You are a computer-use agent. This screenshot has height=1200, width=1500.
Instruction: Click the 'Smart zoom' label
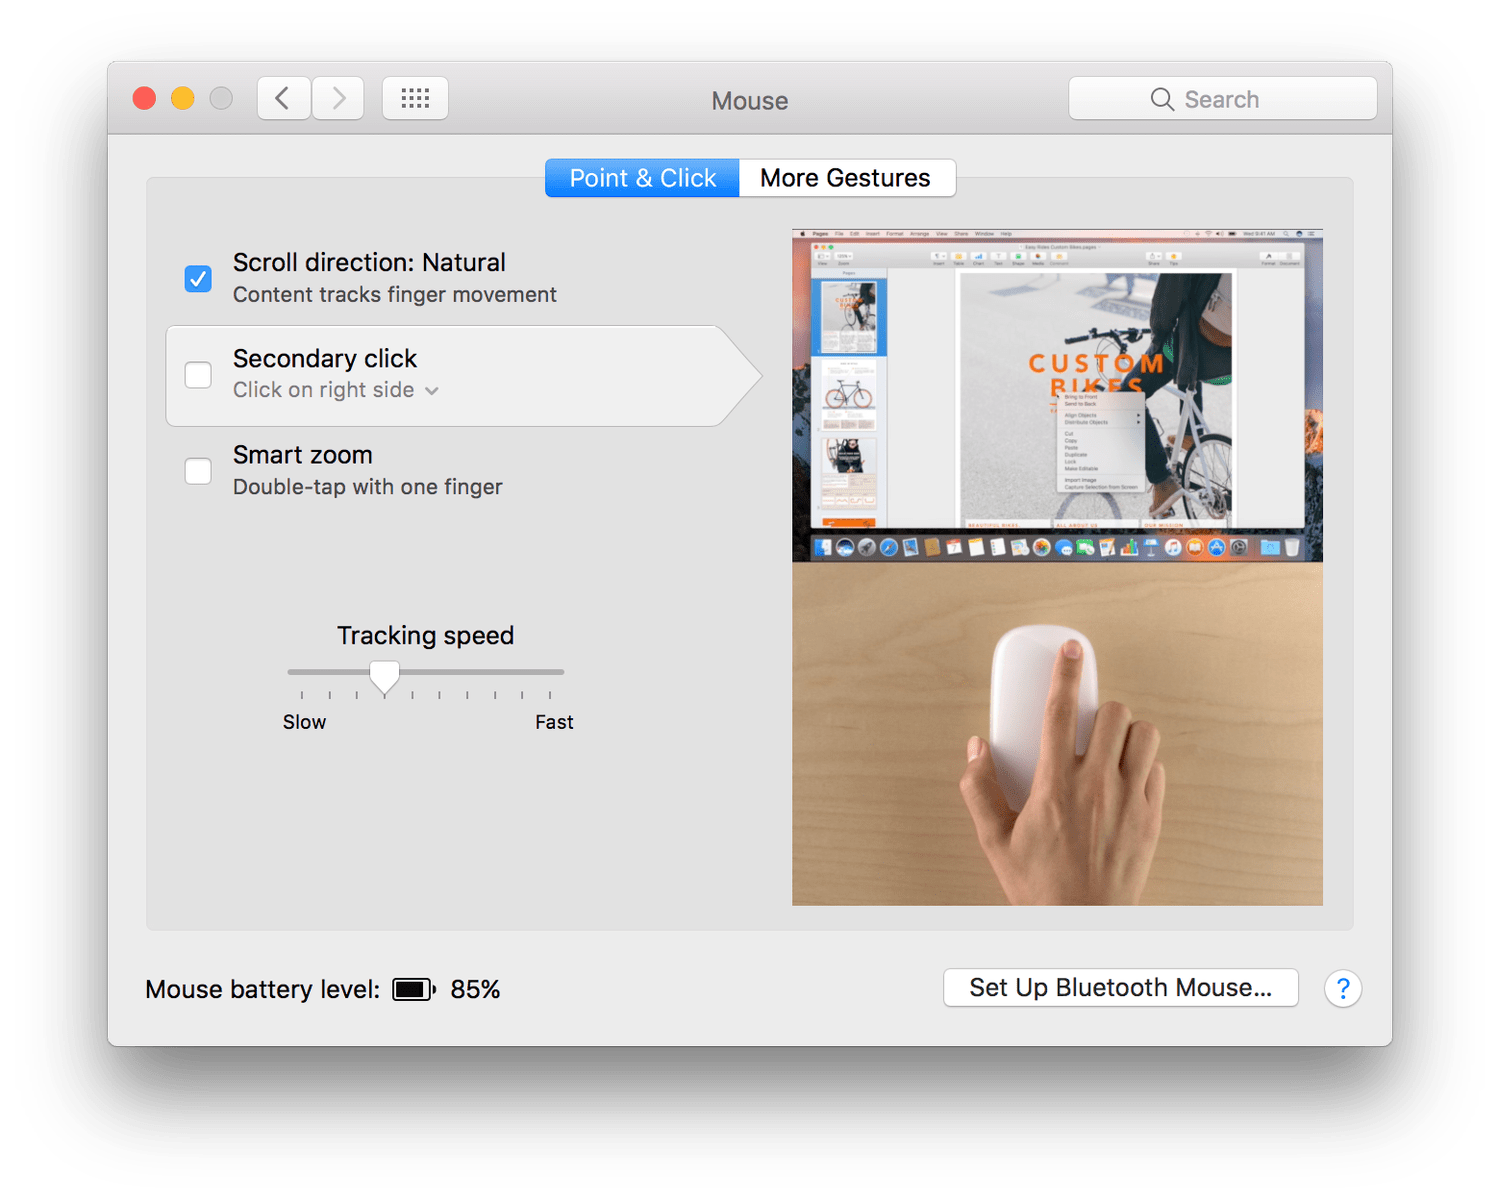pos(303,455)
